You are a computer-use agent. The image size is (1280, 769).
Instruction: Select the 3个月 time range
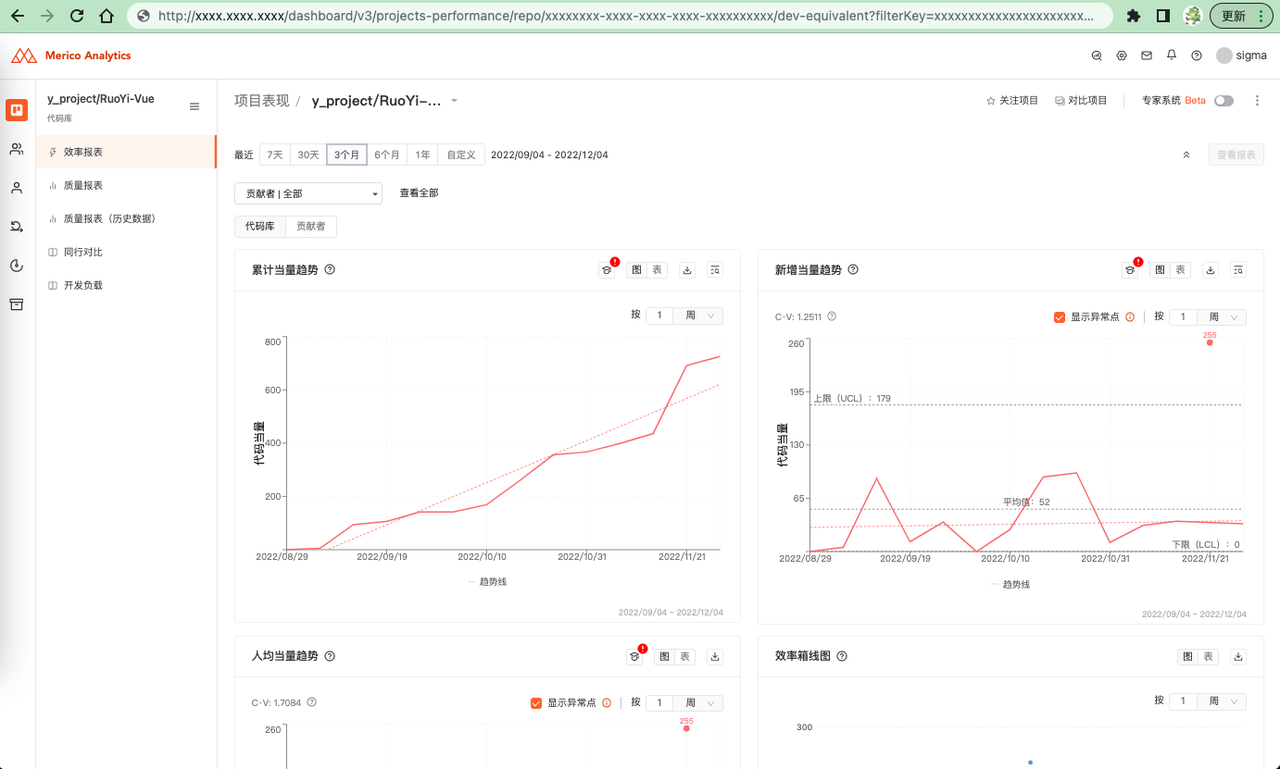347,155
